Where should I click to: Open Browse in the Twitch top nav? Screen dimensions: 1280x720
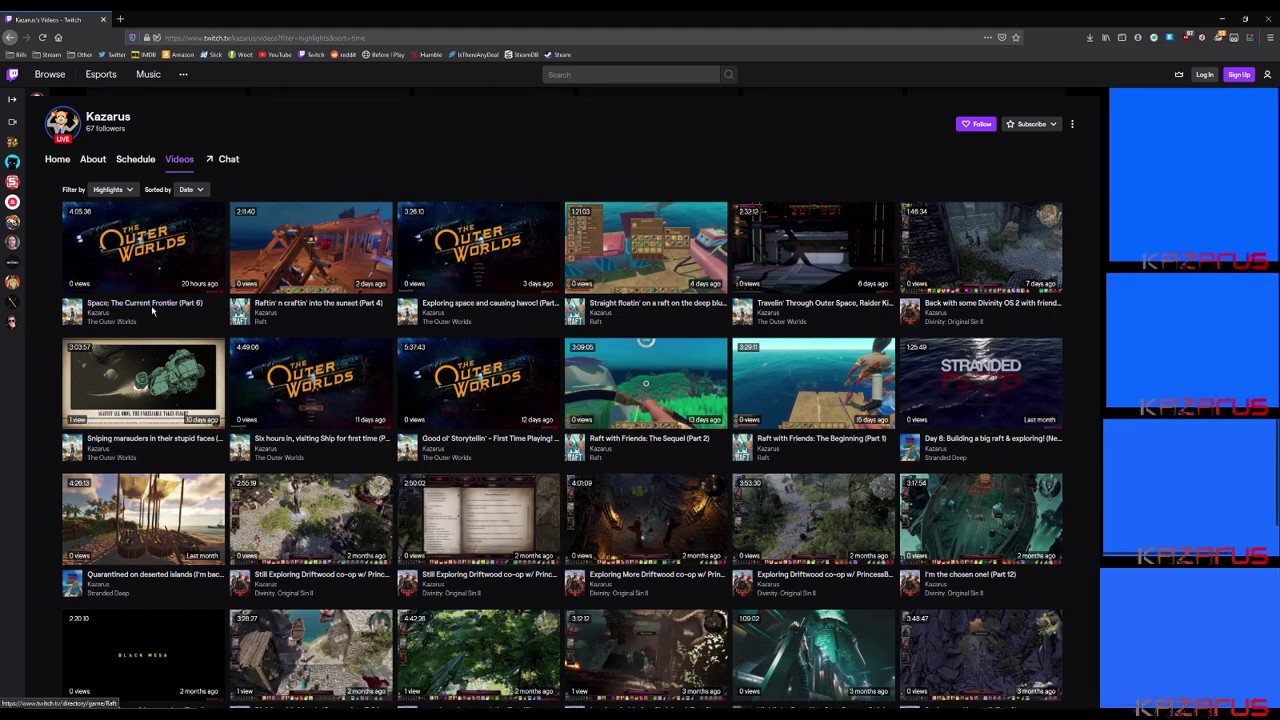click(50, 75)
